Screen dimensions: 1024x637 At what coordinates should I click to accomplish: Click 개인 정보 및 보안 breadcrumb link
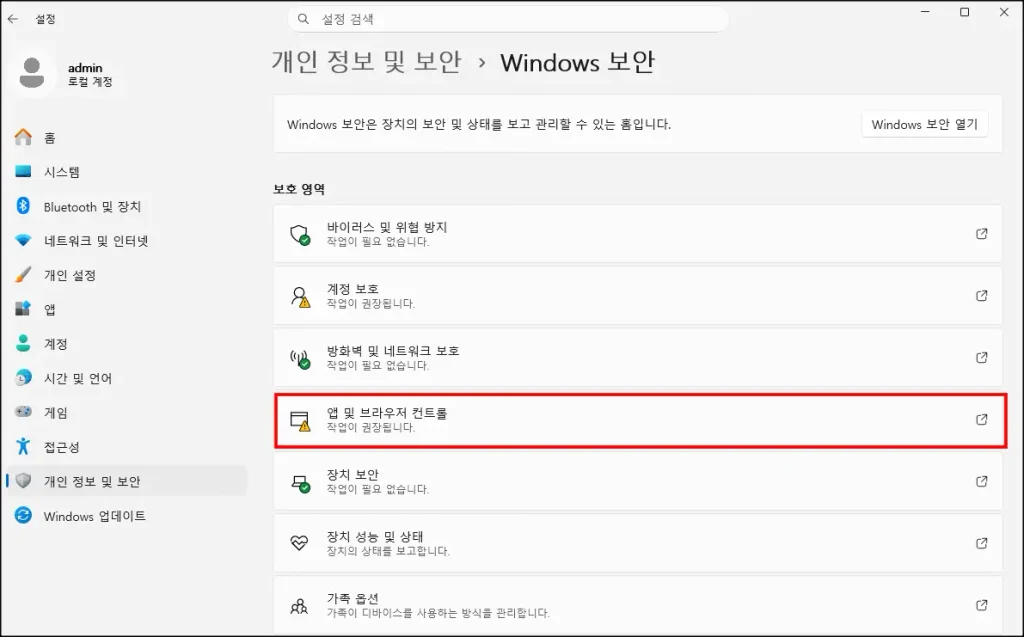point(367,62)
